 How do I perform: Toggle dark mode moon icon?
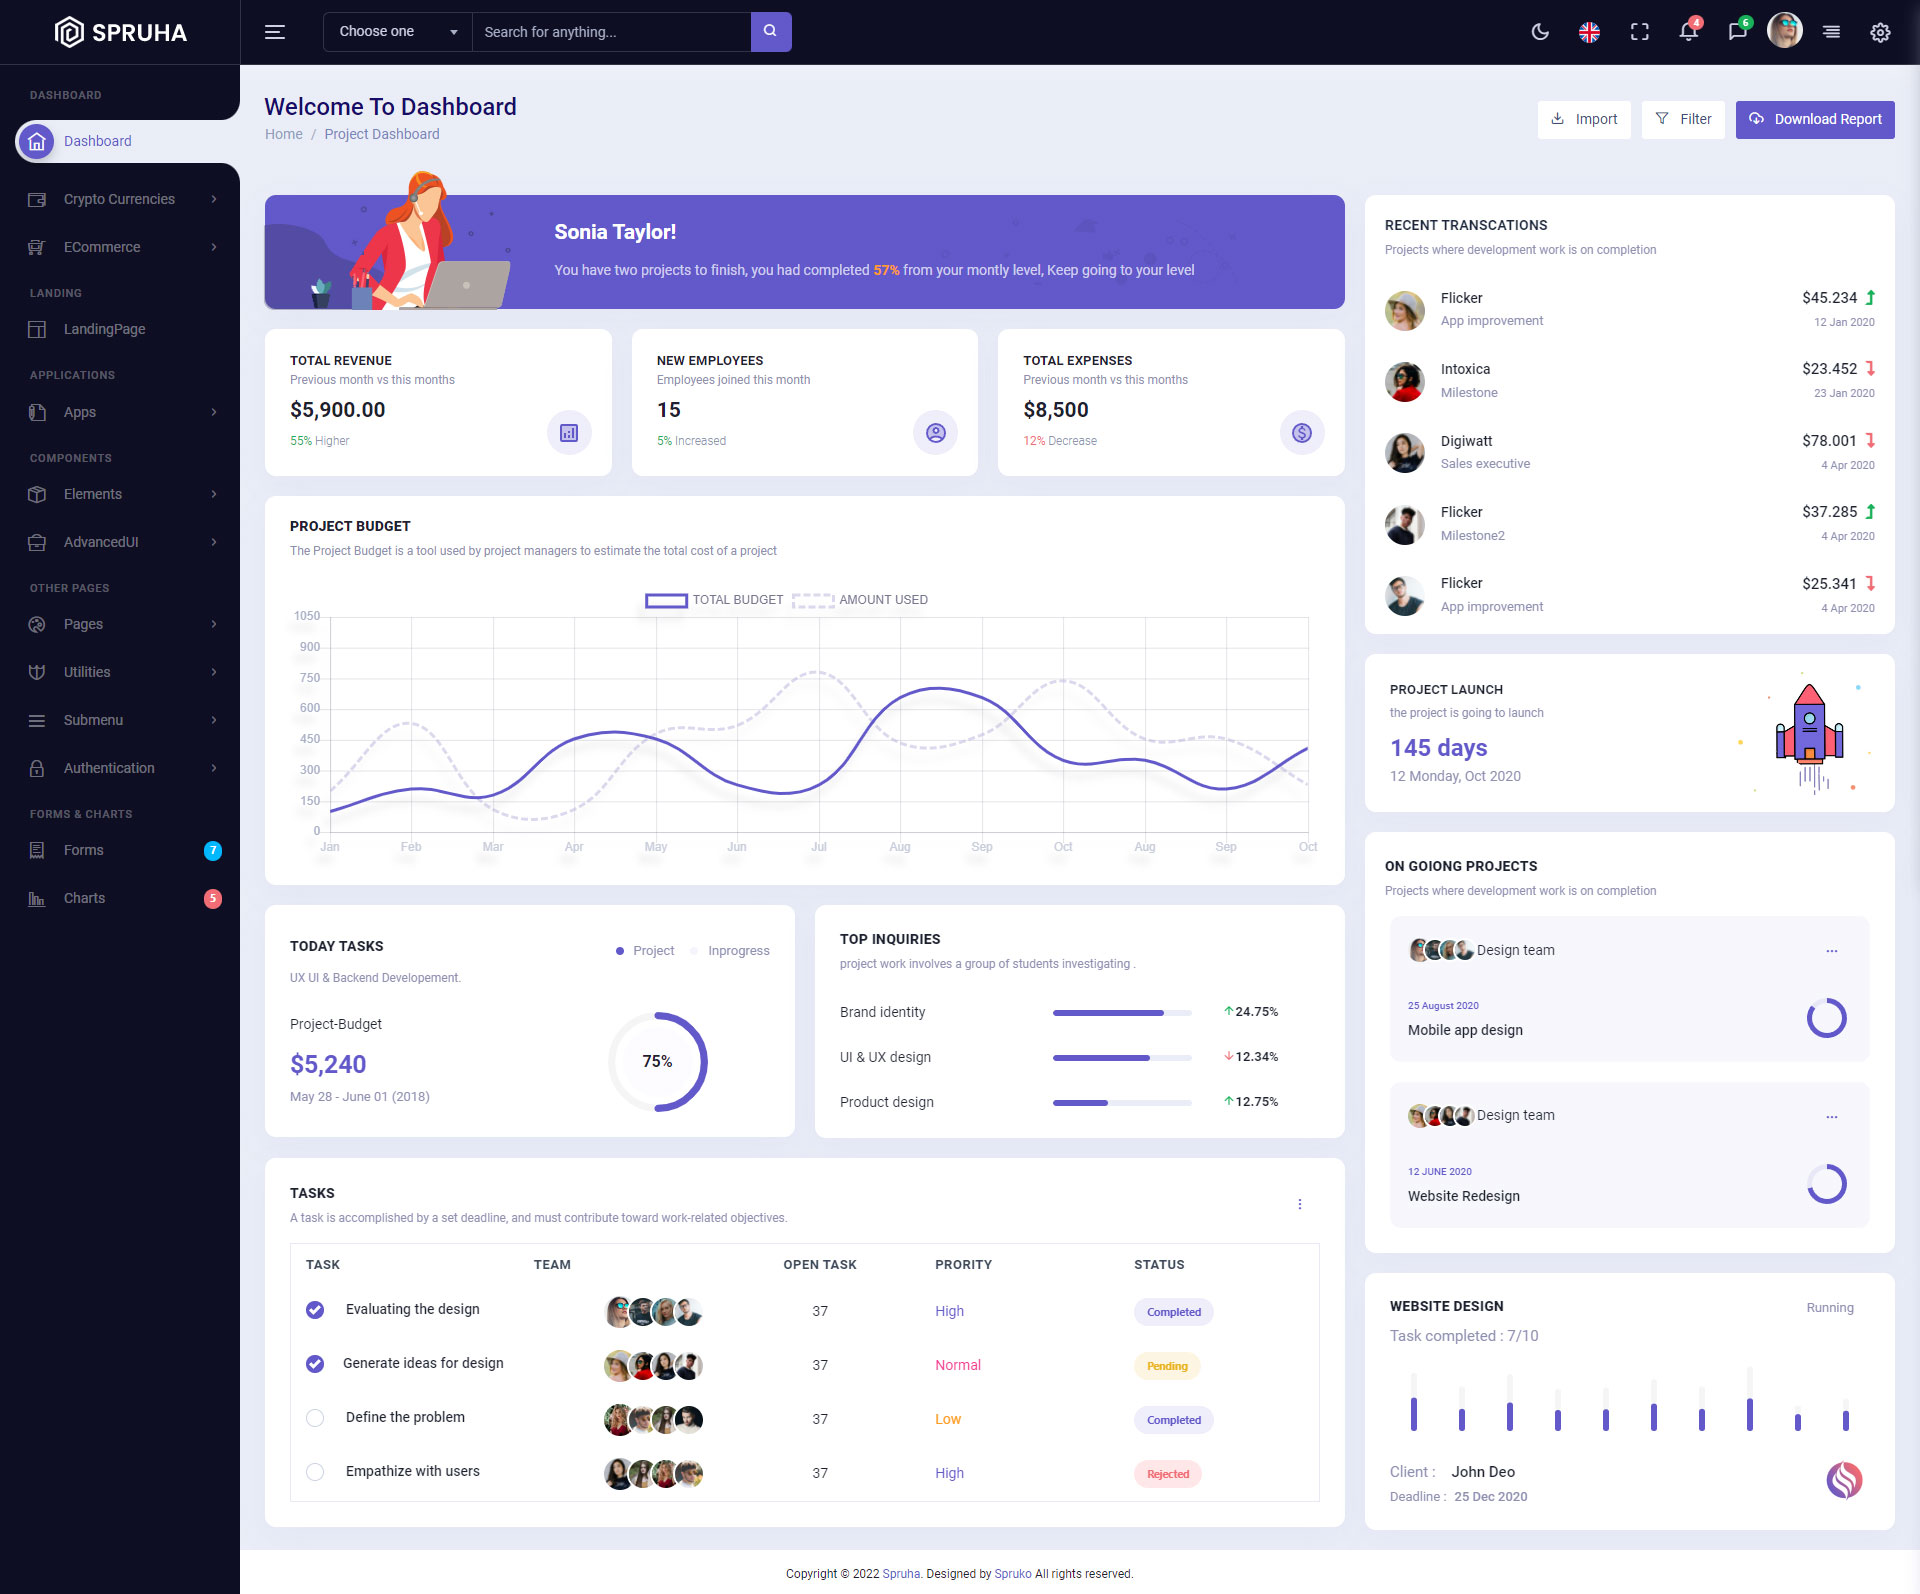[1540, 32]
